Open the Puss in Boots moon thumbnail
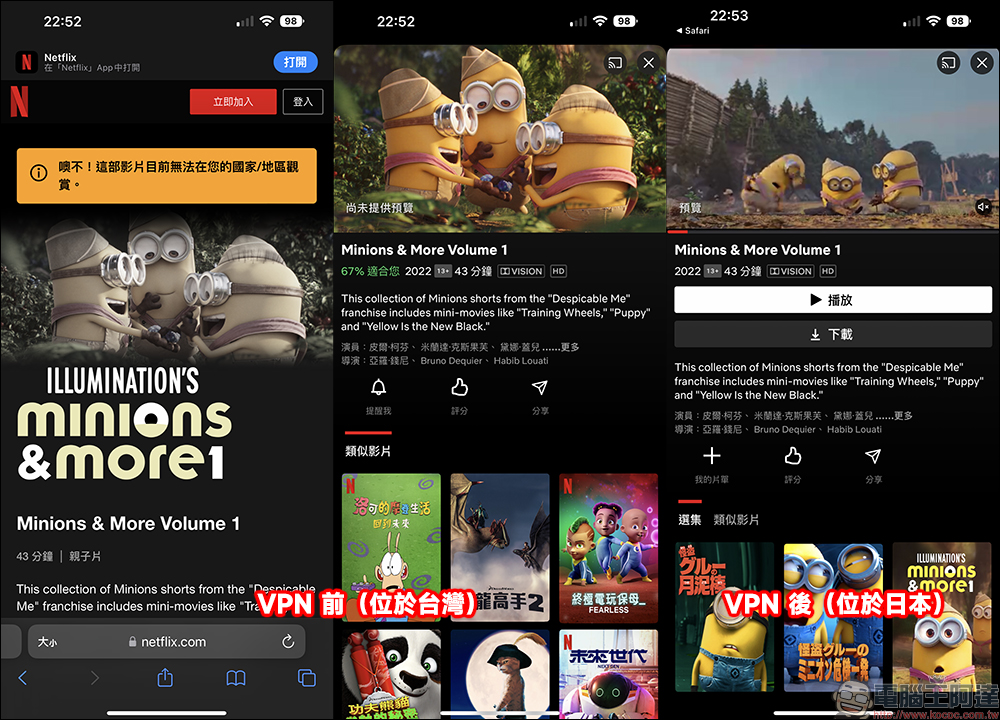The width and height of the screenshot is (1000, 720). tap(500, 674)
